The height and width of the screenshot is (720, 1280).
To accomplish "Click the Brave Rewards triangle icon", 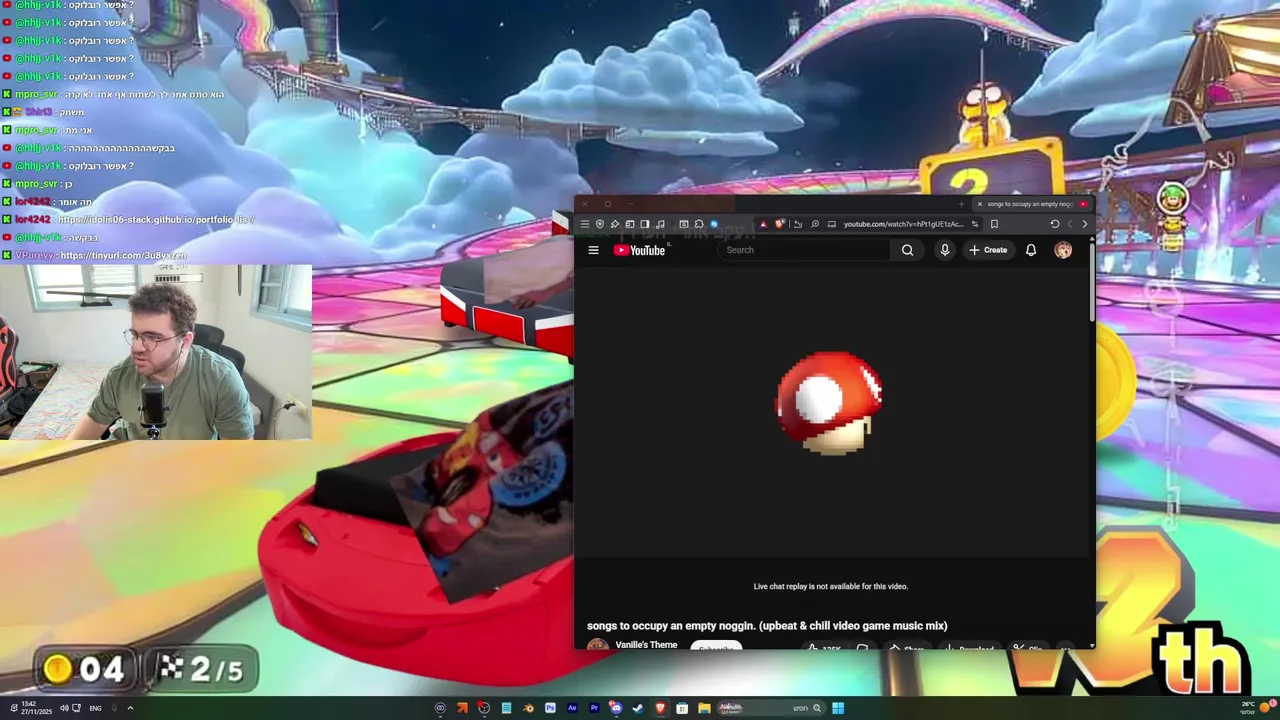I will (x=763, y=224).
